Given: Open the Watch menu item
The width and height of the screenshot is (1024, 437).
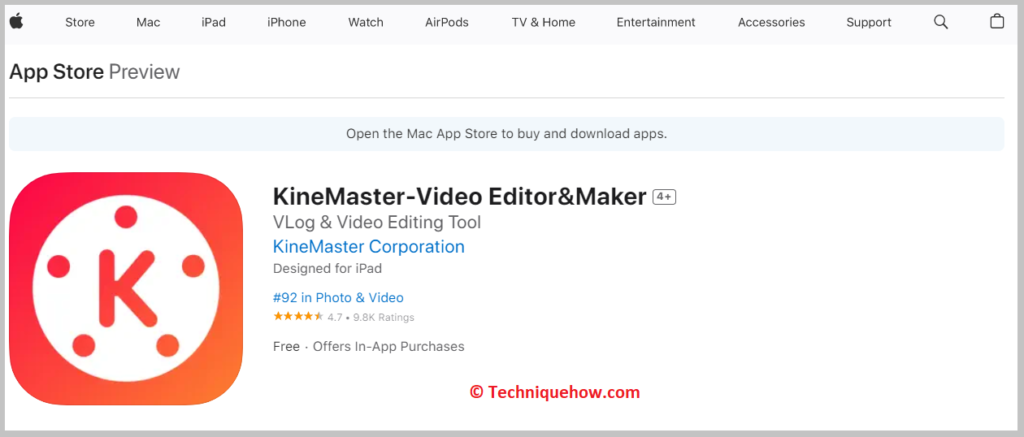Looking at the screenshot, I should 366,22.
